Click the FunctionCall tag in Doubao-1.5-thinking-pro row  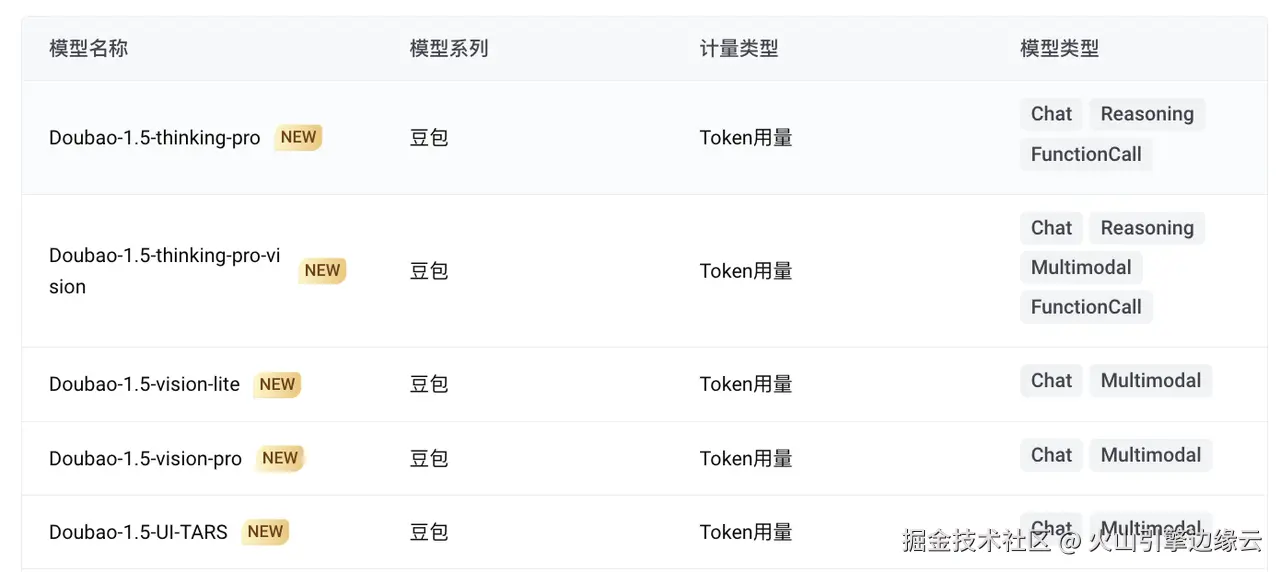point(1085,154)
